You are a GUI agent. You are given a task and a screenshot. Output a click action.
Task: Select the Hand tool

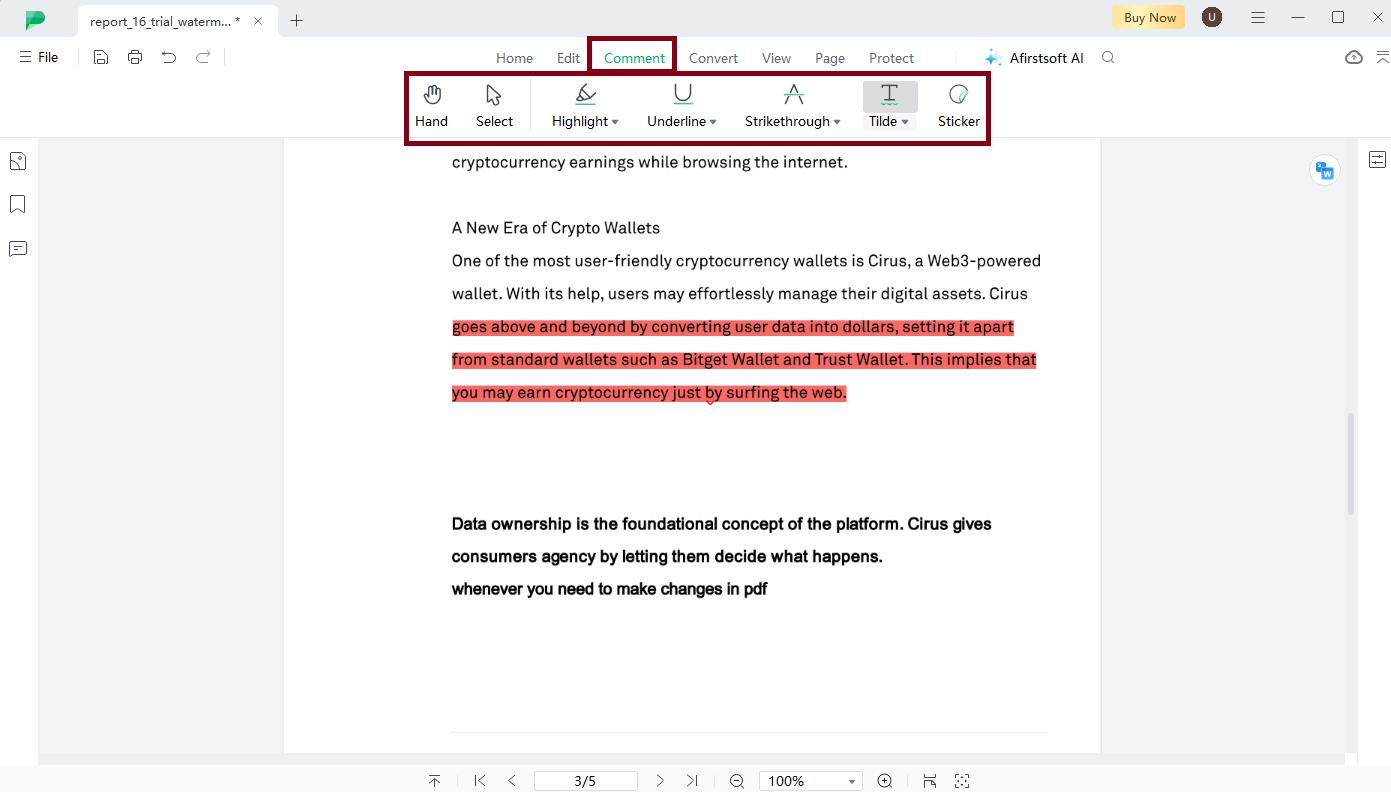click(431, 106)
